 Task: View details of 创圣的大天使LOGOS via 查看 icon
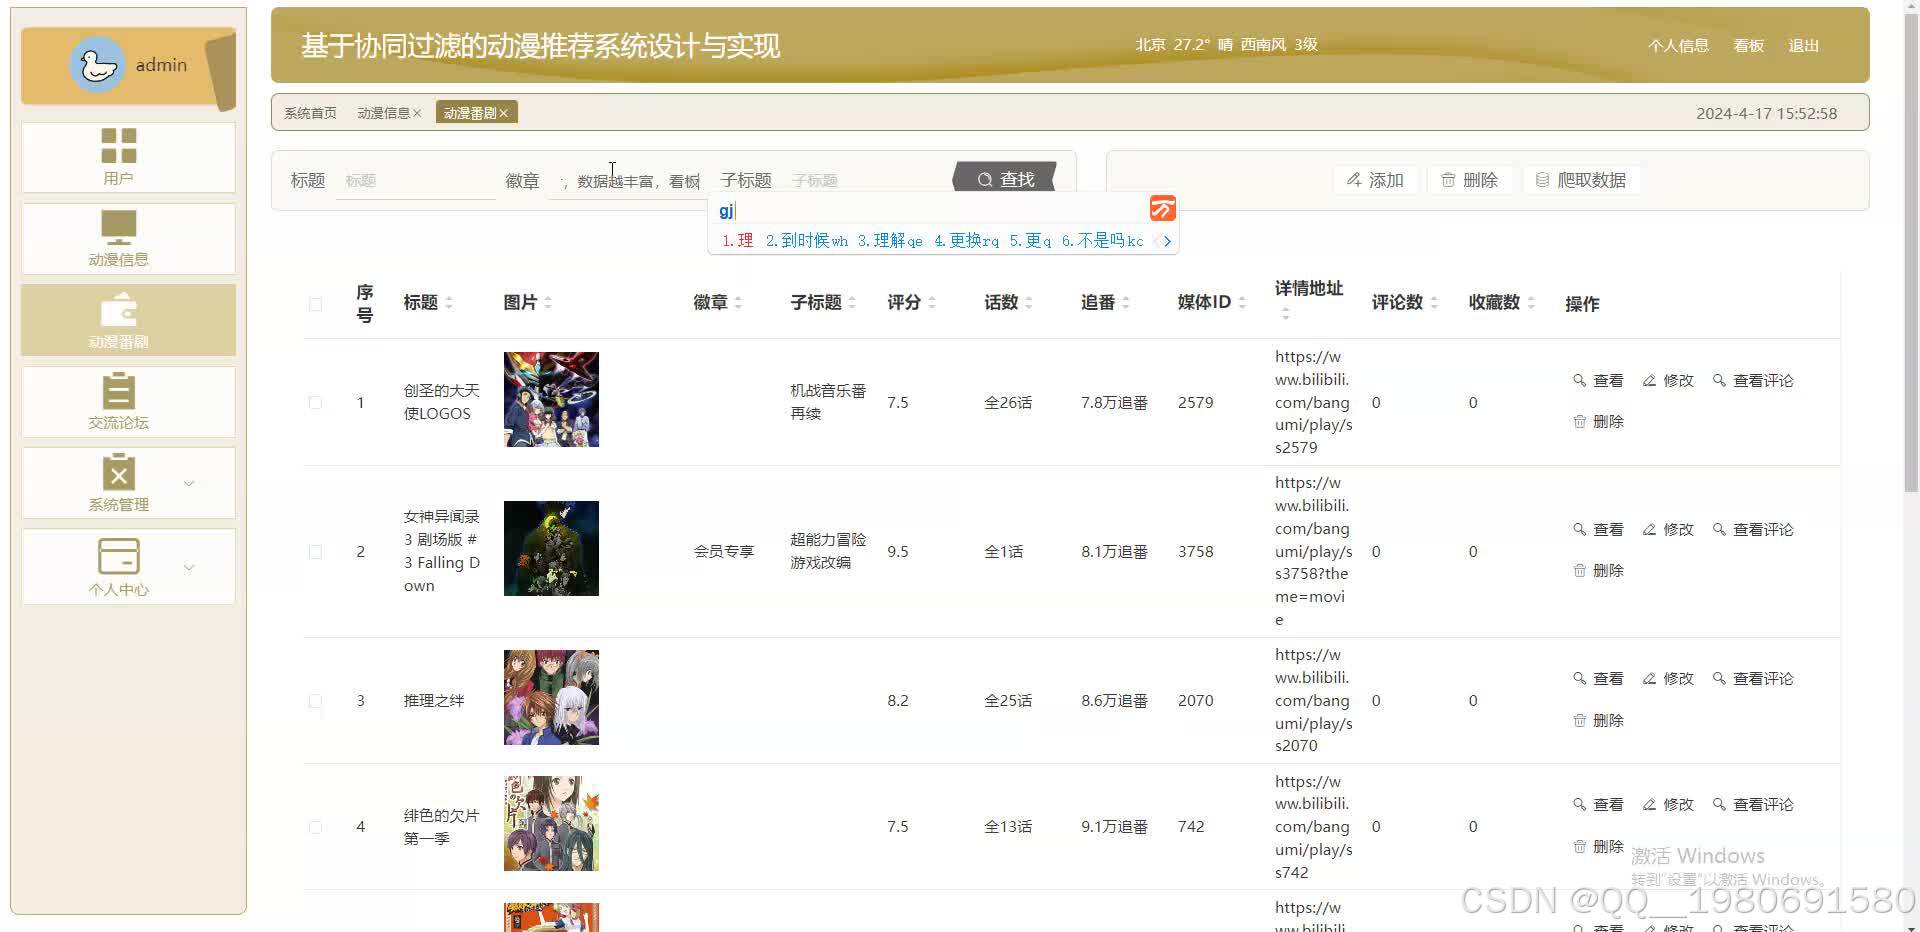1597,380
